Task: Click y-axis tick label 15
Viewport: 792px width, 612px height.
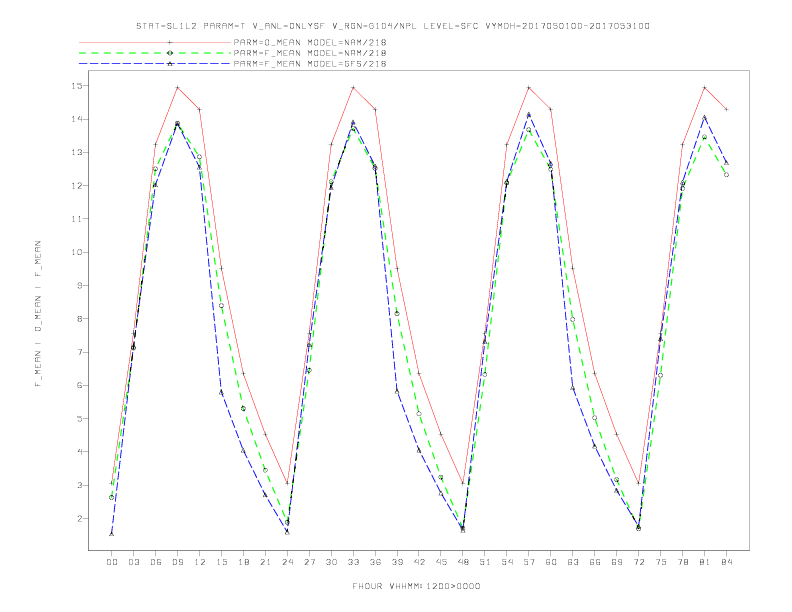Action: coord(77,86)
